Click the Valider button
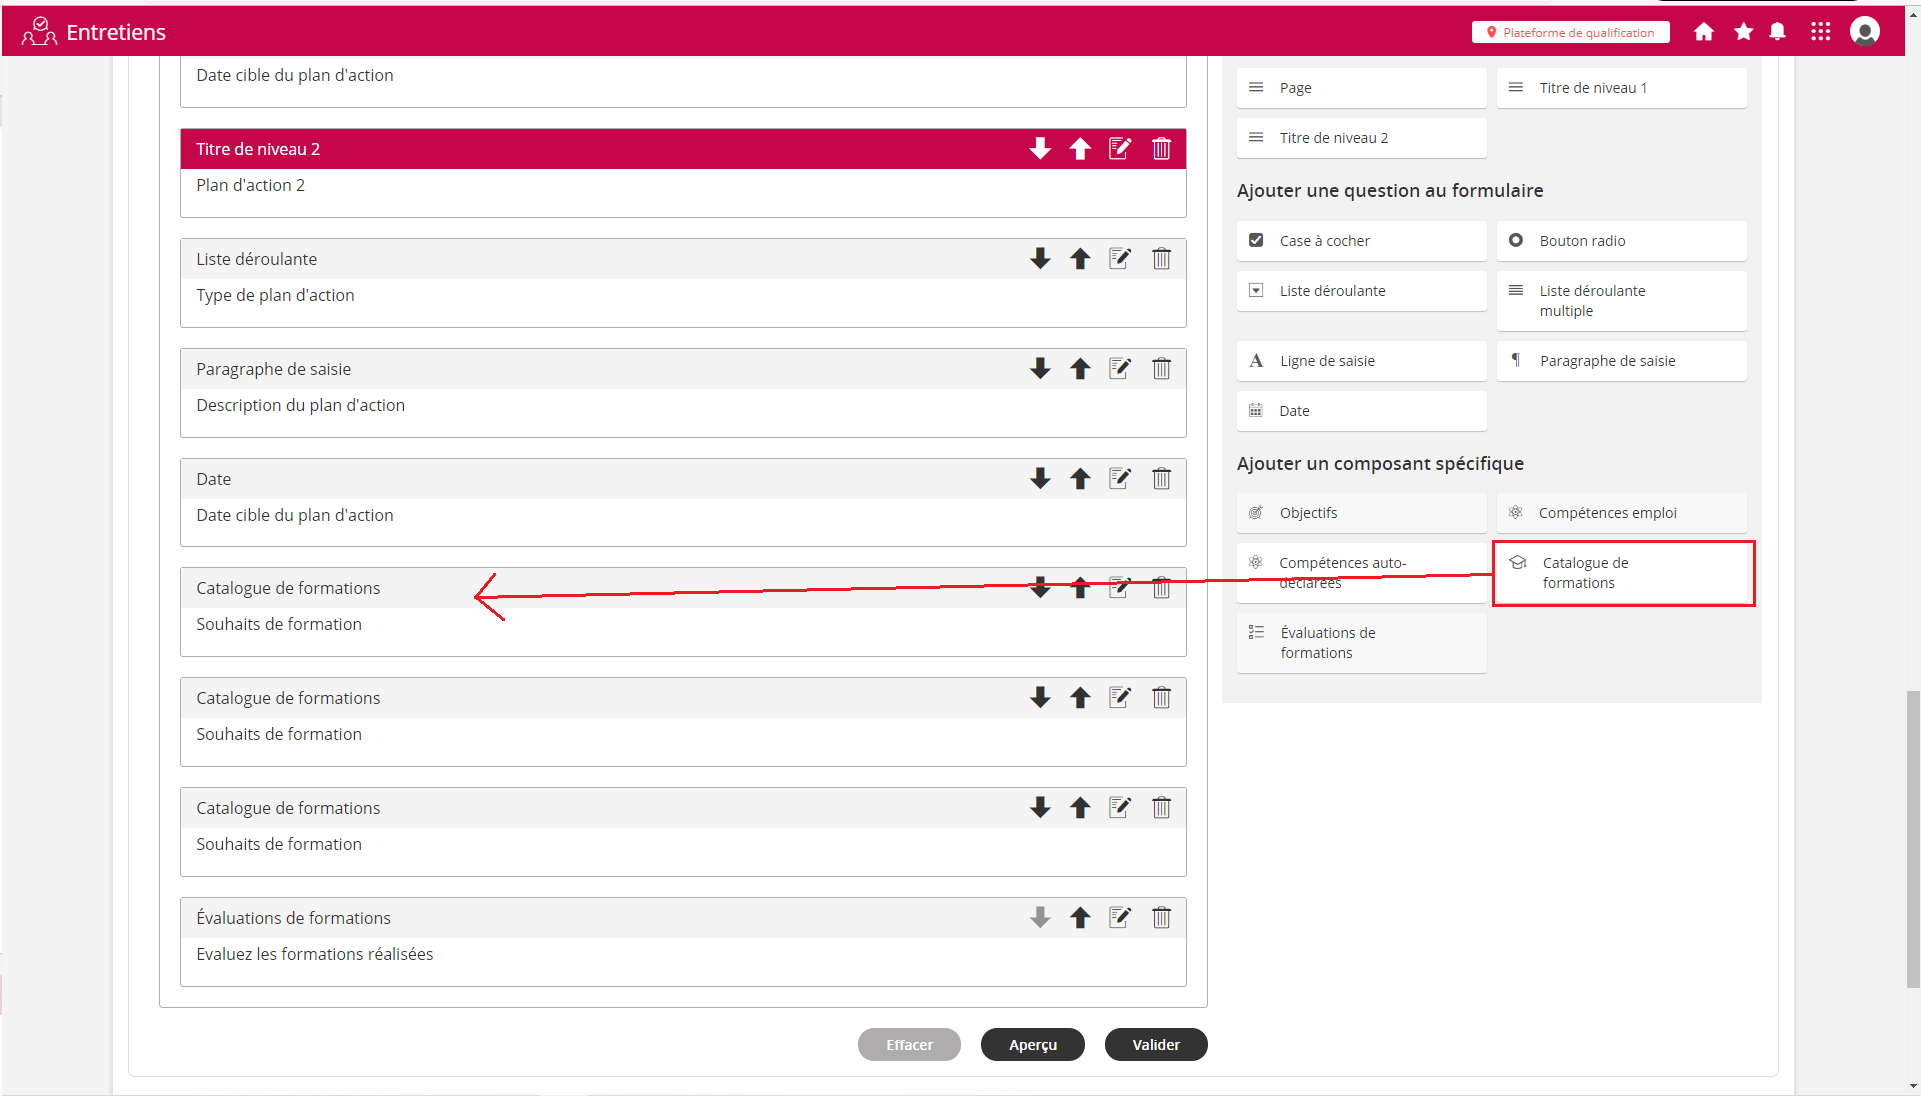Viewport: 1921px width, 1096px height. tap(1156, 1045)
